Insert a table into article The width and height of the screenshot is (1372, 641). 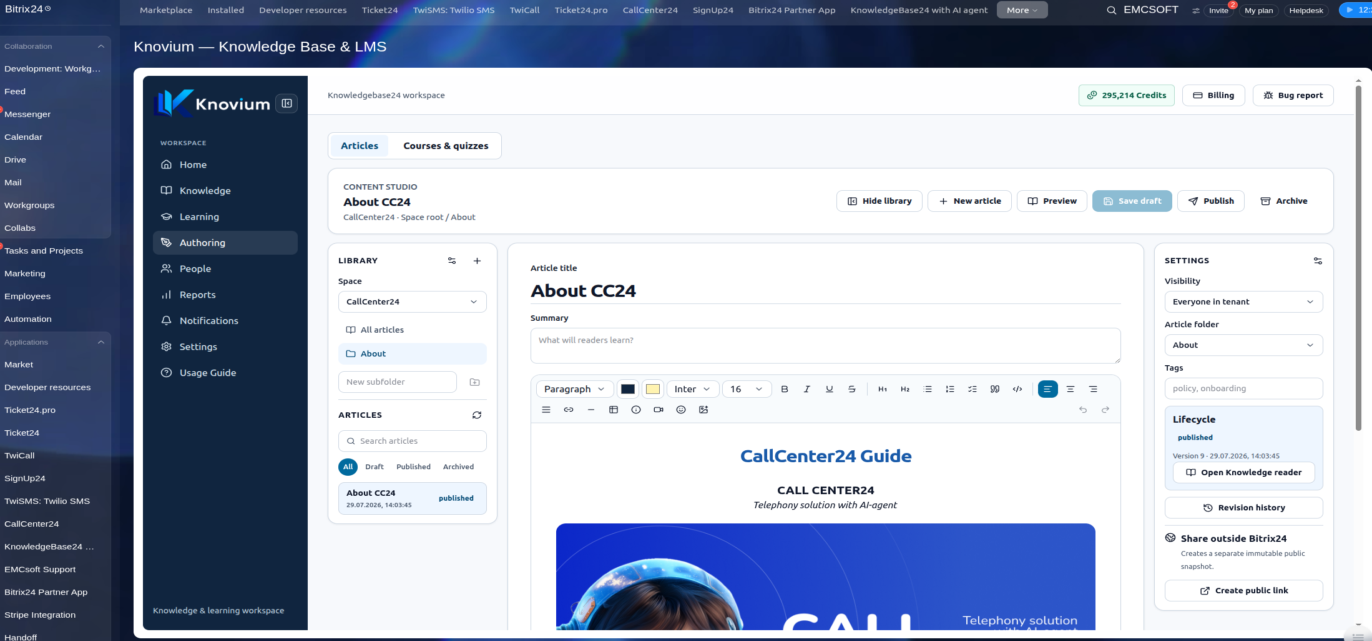pyautogui.click(x=613, y=410)
